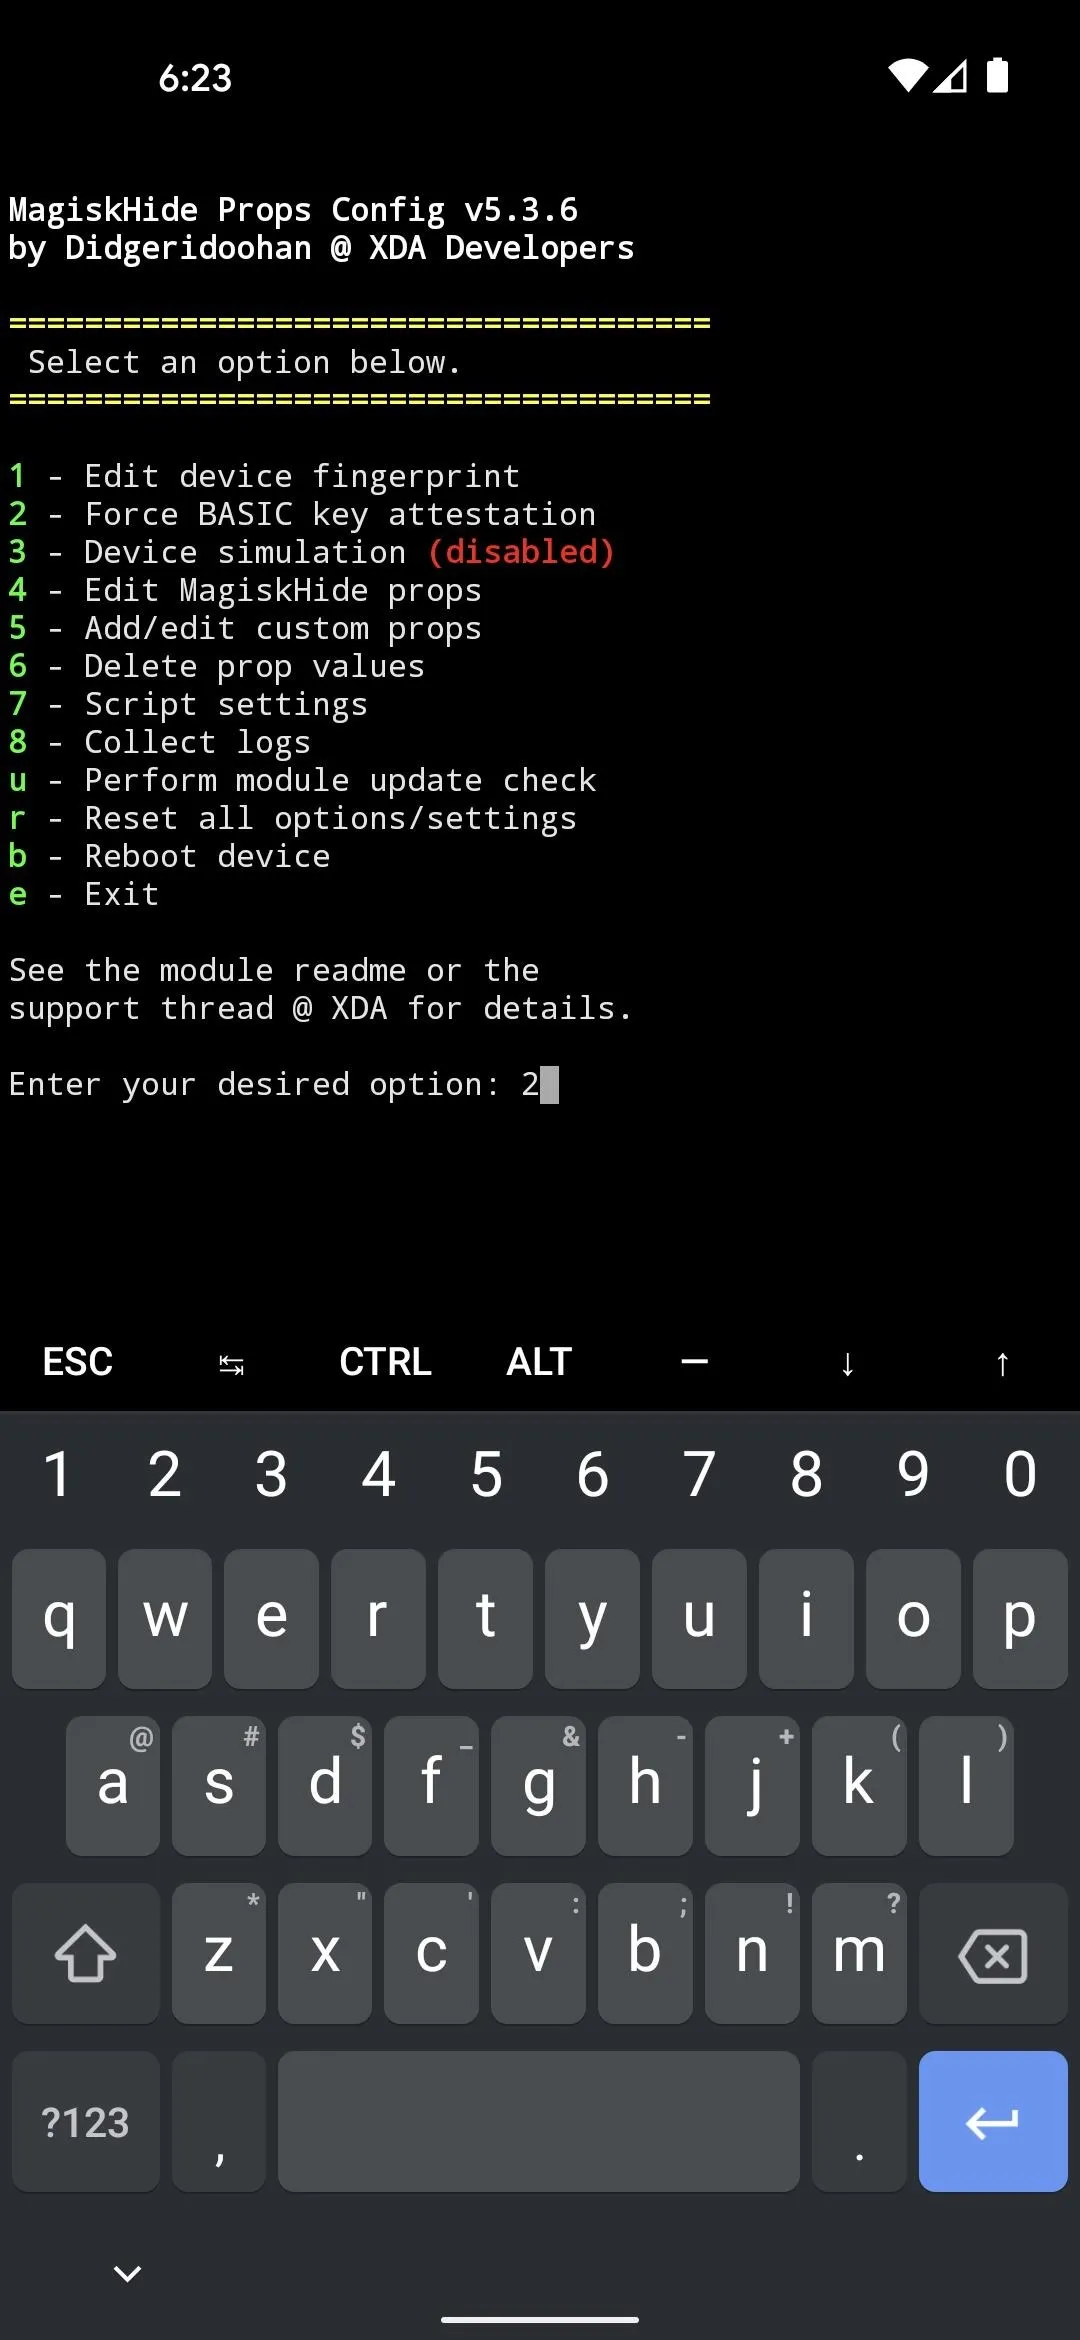
Task: Toggle the CTRL modifier key
Action: (385, 1362)
